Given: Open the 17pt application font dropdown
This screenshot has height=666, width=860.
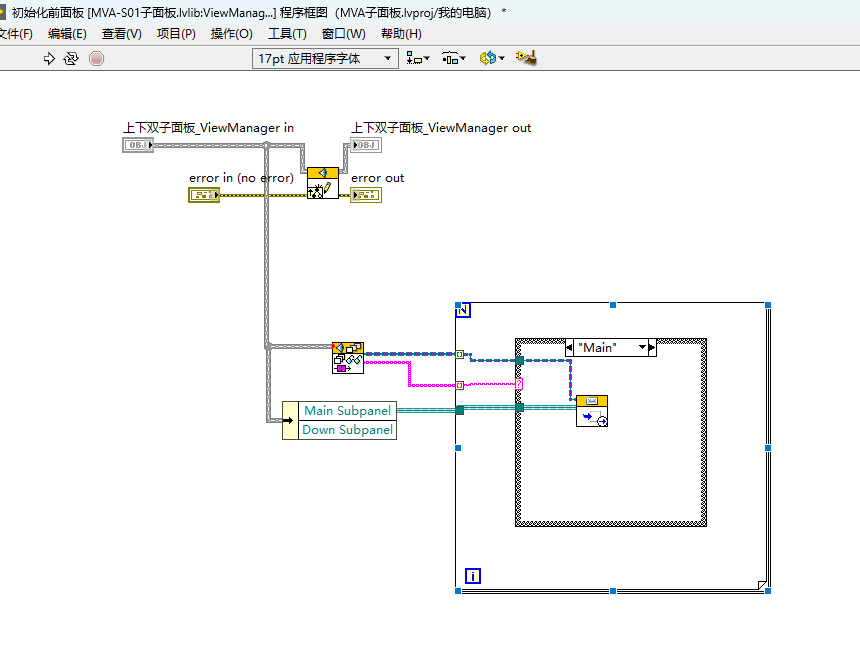Looking at the screenshot, I should tap(325, 59).
